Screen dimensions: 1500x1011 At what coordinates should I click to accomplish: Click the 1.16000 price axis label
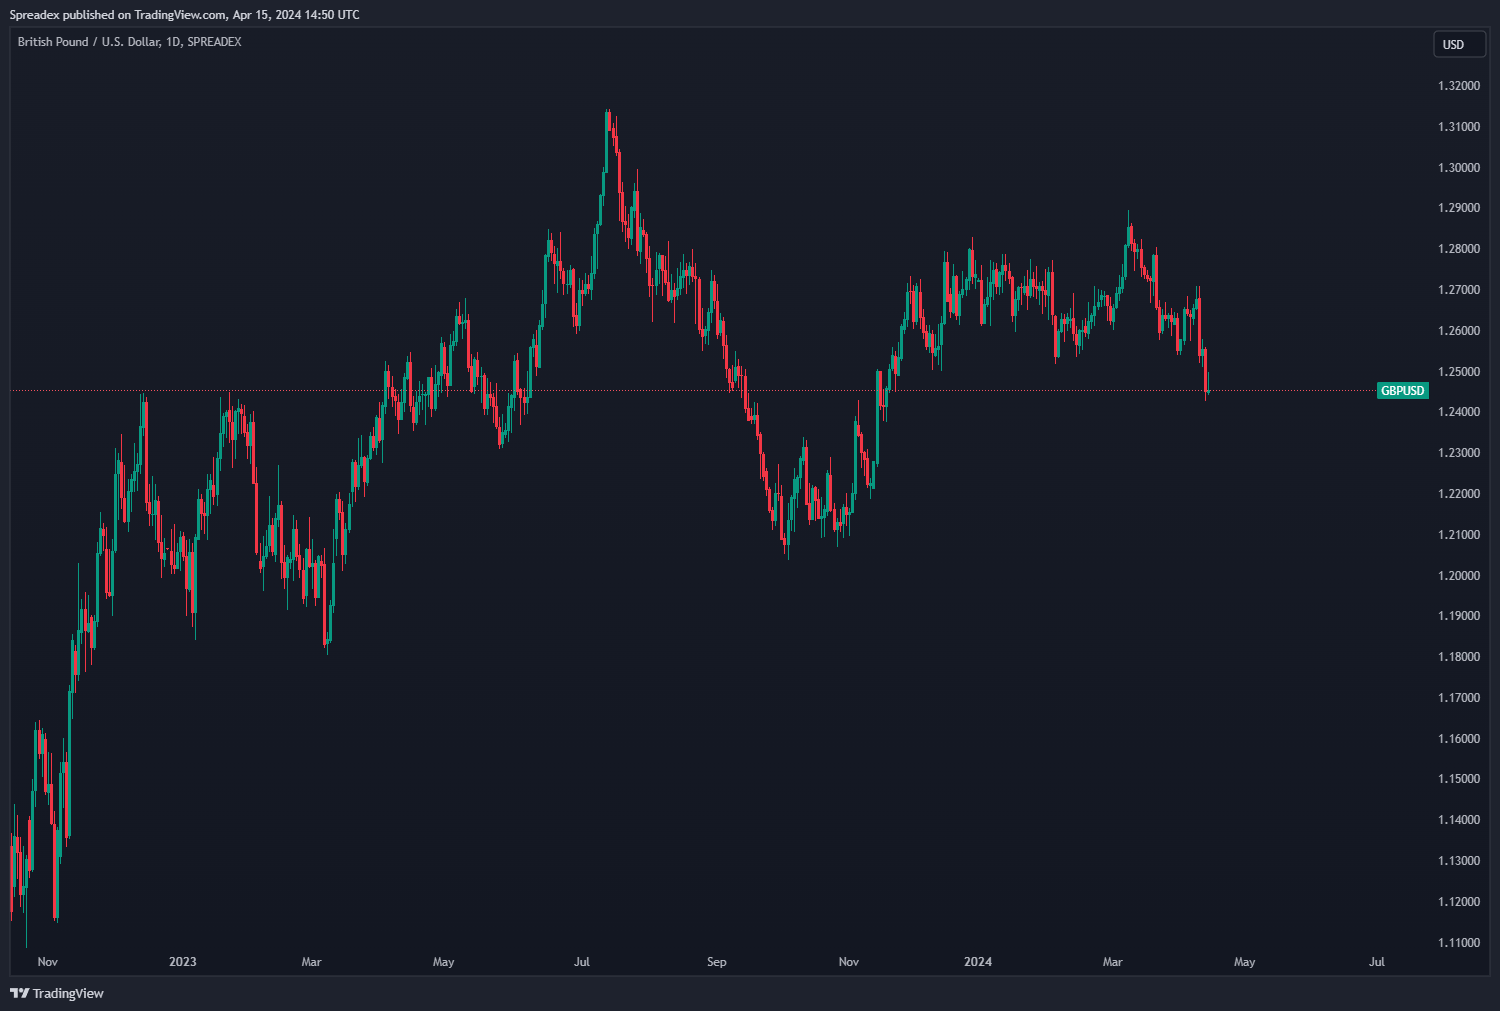[1459, 739]
